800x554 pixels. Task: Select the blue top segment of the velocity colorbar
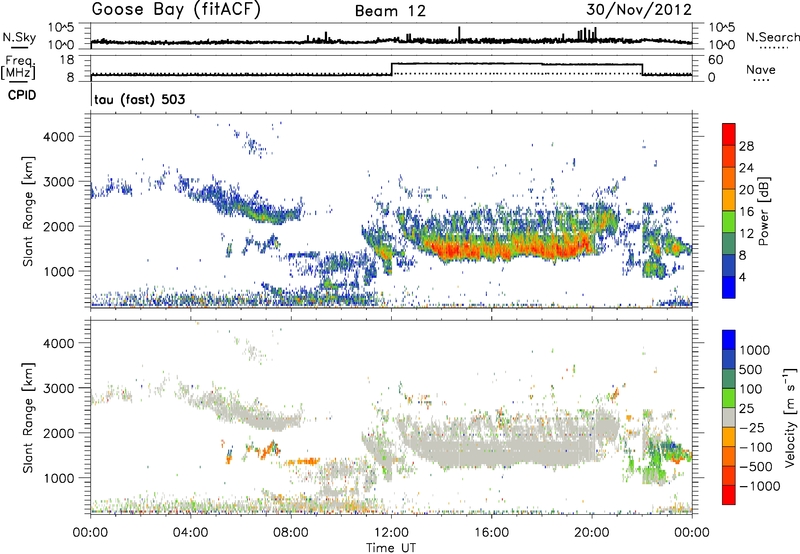(x=729, y=340)
